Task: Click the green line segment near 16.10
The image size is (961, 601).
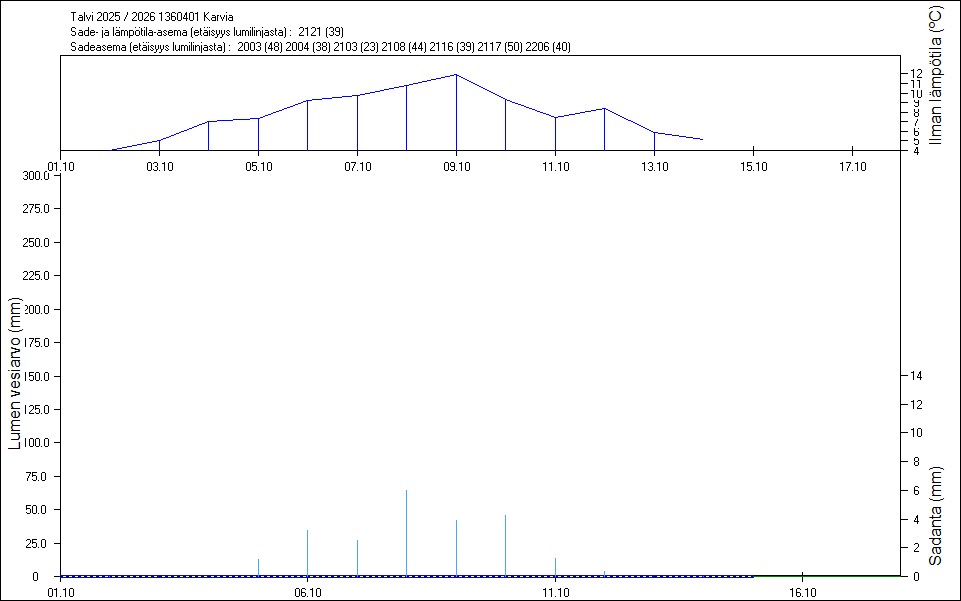Action: click(x=825, y=576)
